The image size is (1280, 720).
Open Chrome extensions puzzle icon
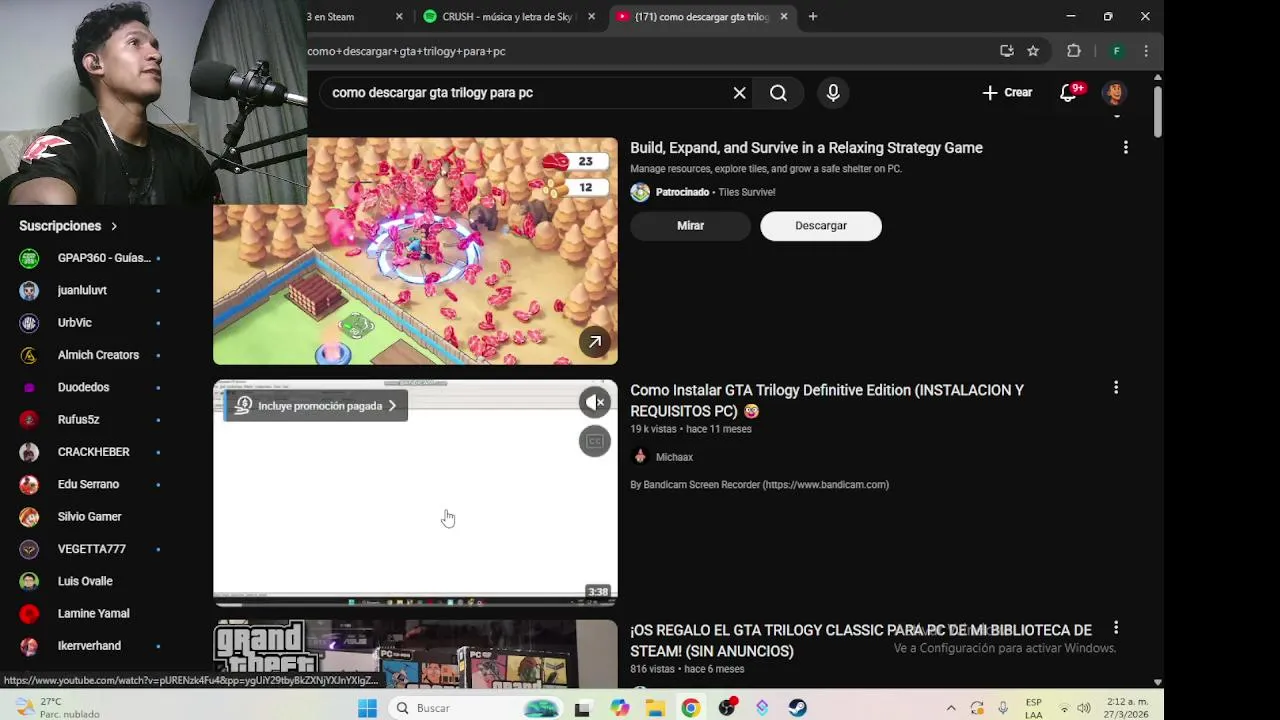[x=1074, y=51]
